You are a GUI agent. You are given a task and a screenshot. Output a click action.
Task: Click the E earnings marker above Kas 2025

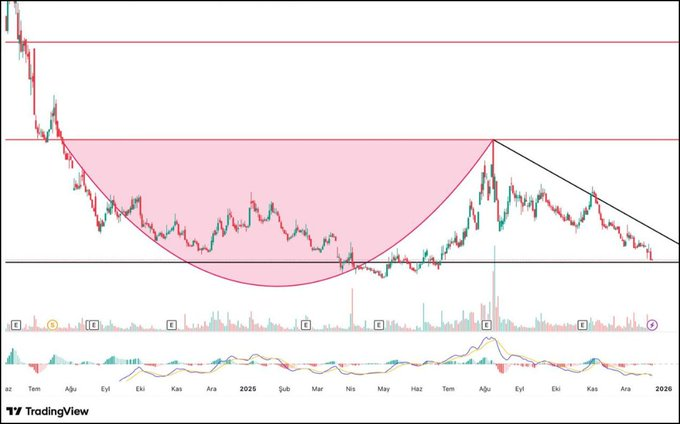[x=582, y=324]
